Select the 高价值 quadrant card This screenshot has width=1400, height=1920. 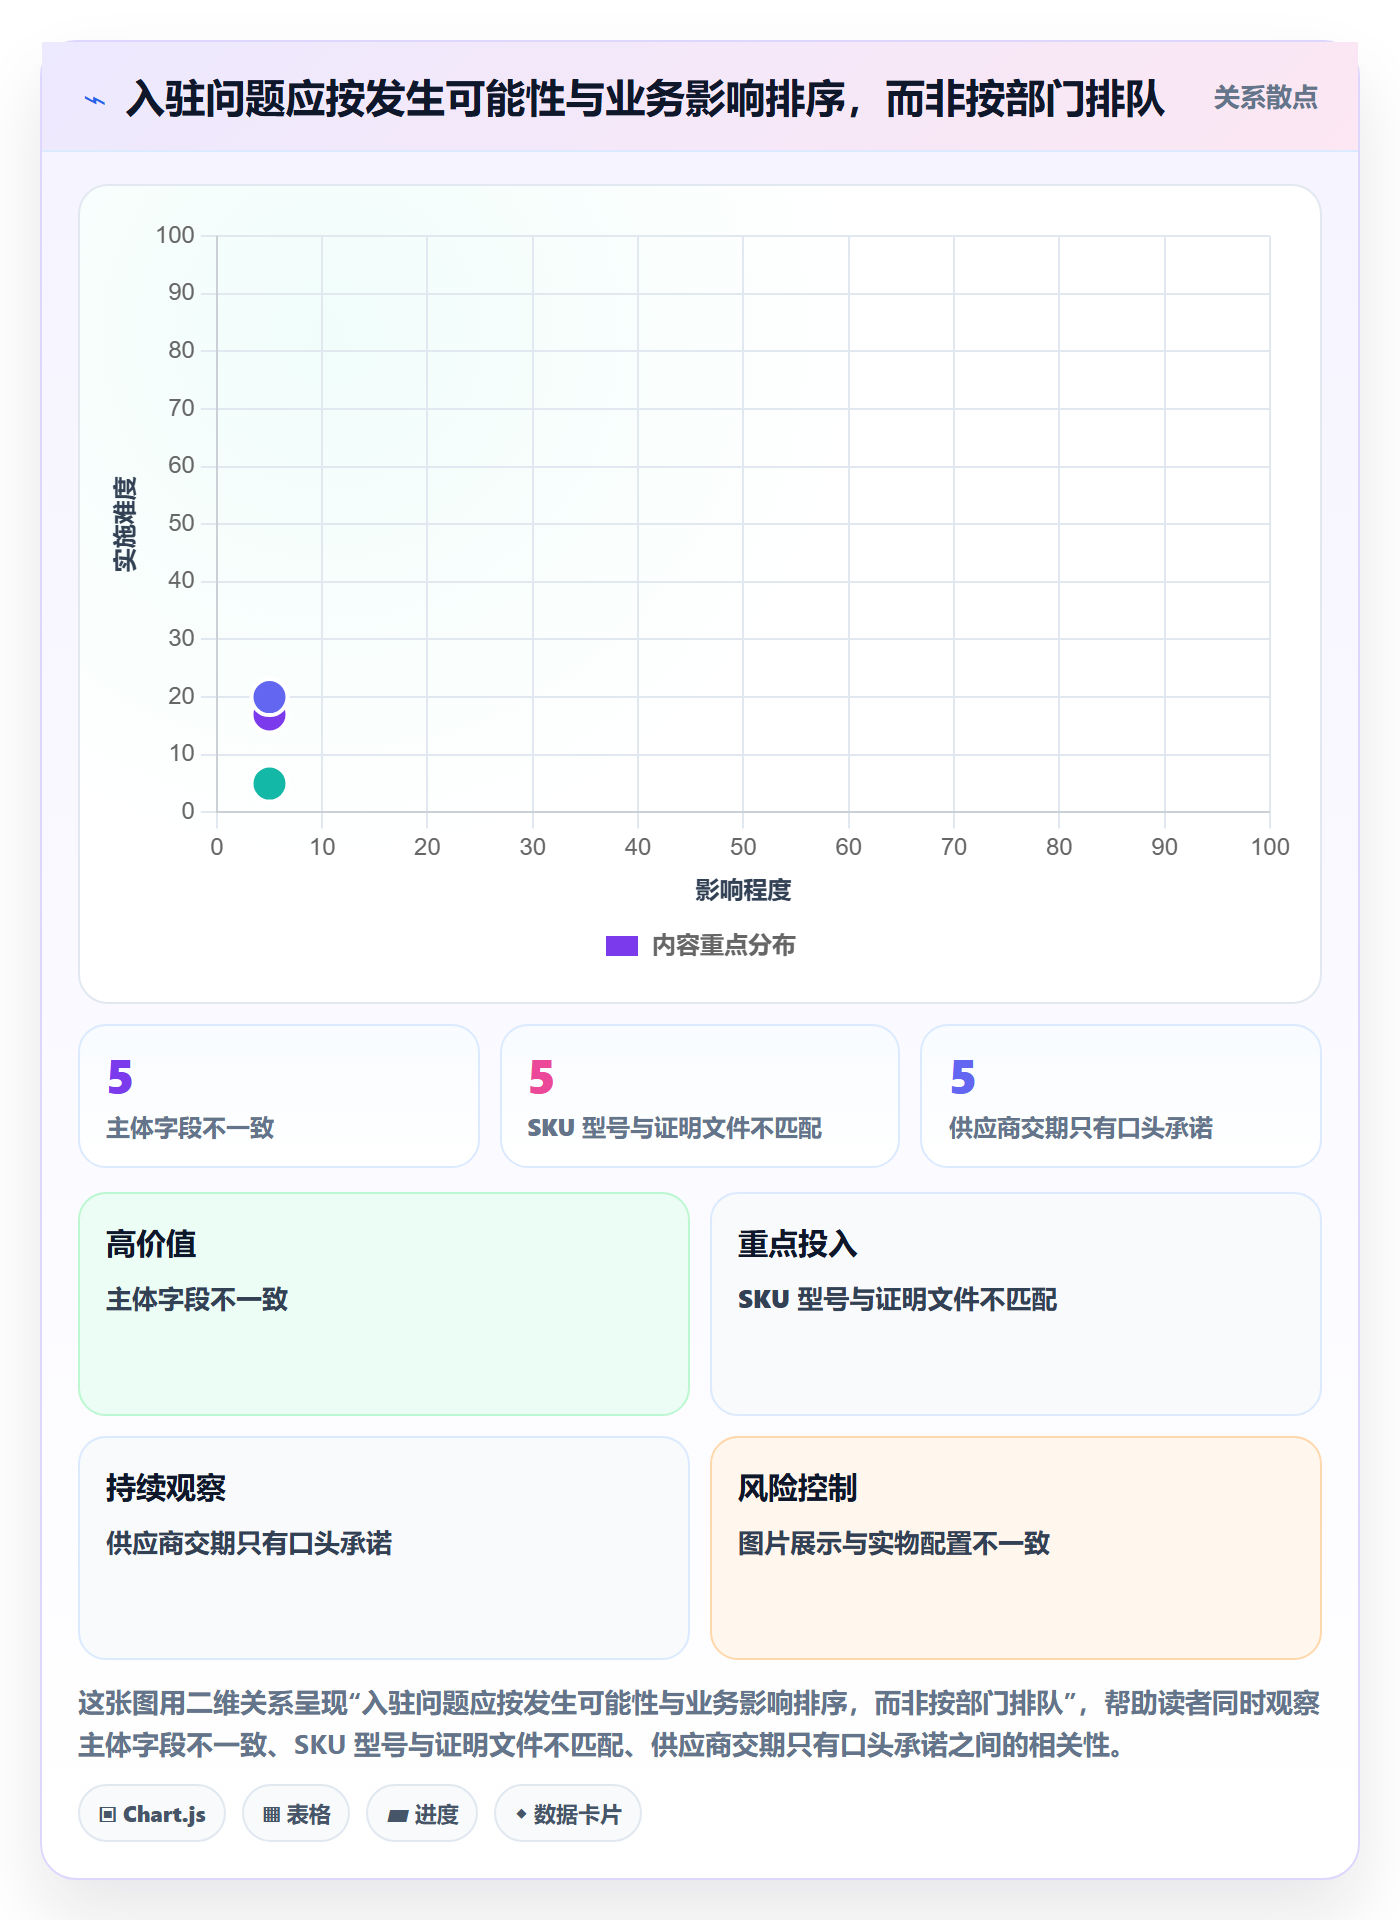(384, 1304)
